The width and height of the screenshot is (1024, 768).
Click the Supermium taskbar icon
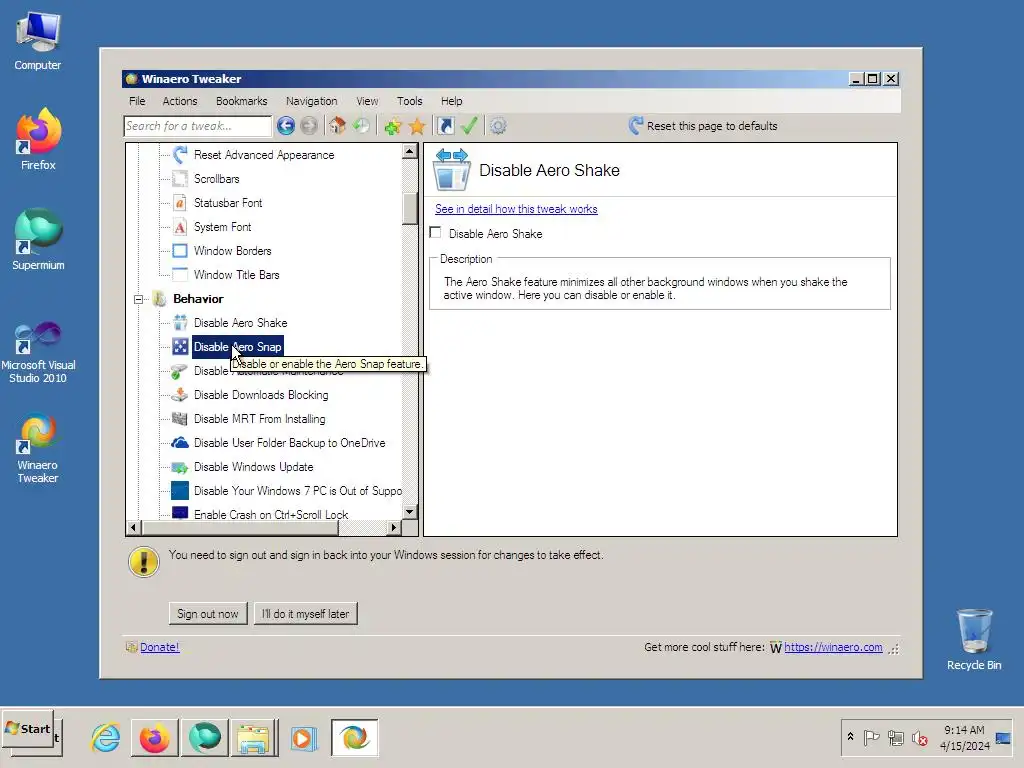(x=205, y=738)
